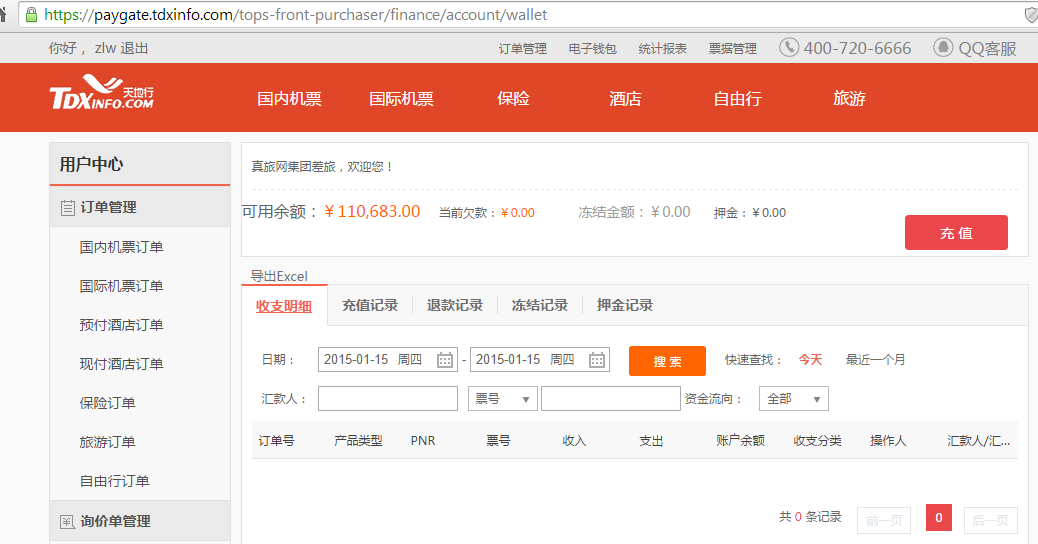
Task: Open 旅游订单 in sidebar
Action: (x=107, y=442)
